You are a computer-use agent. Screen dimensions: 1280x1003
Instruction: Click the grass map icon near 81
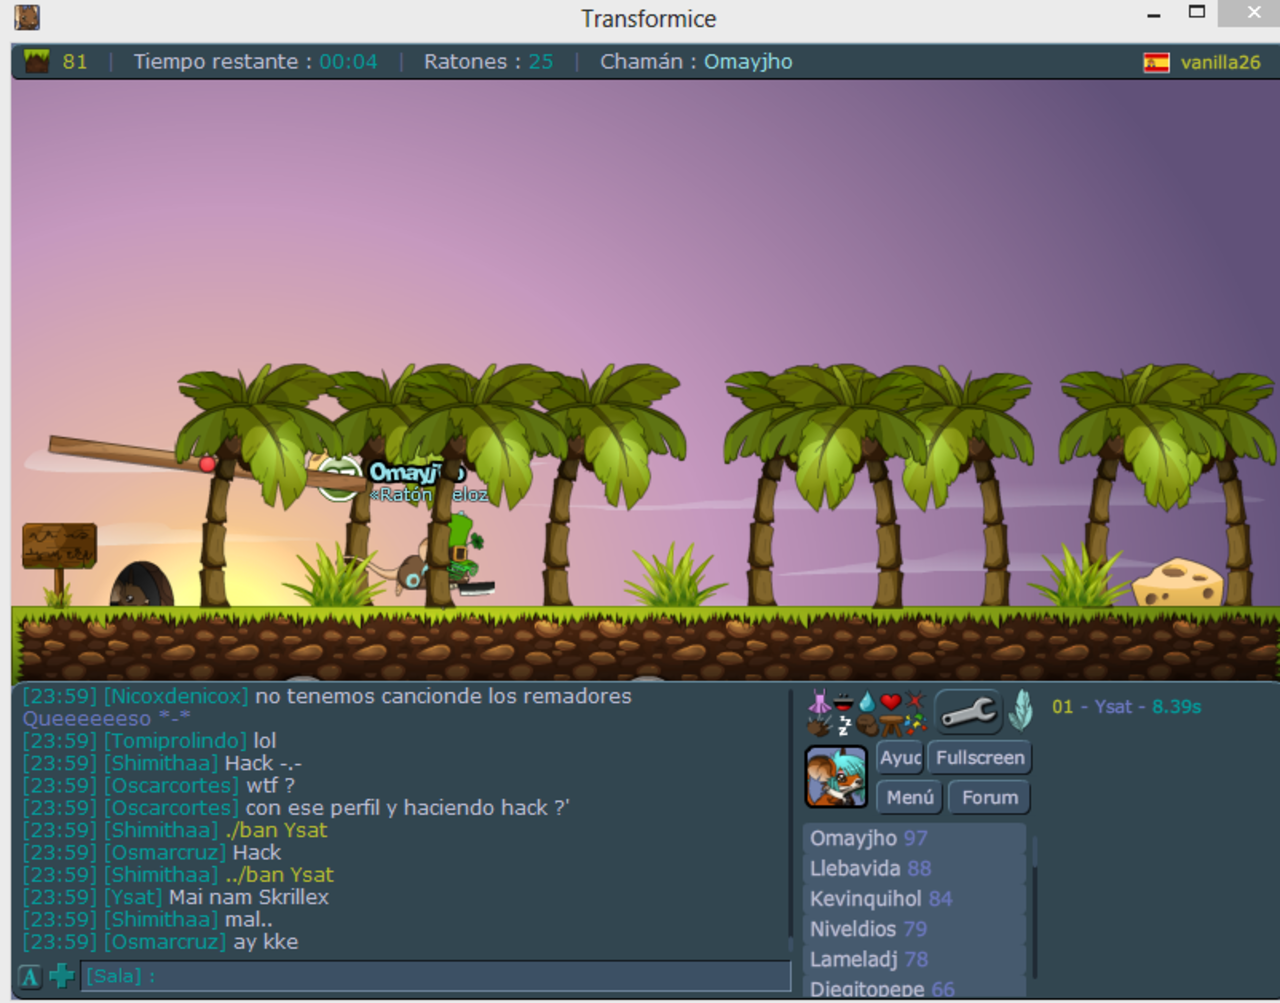[37, 61]
